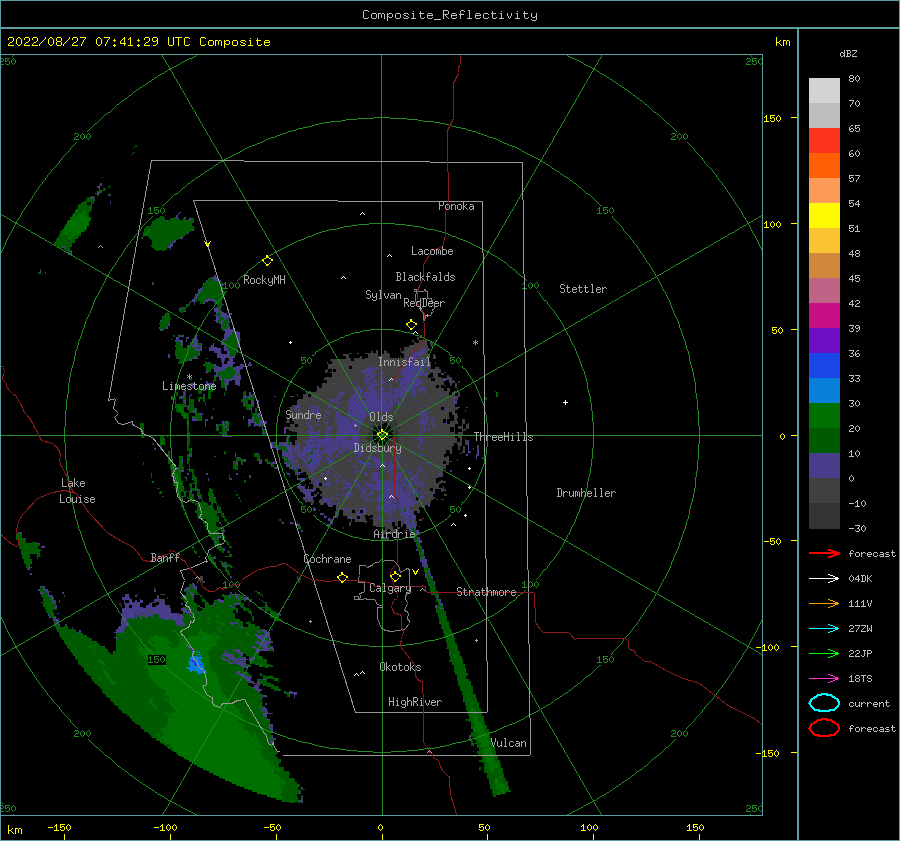Click the yellow diamond marker below RedDeer
Image resolution: width=900 pixels, height=841 pixels.
click(411, 325)
